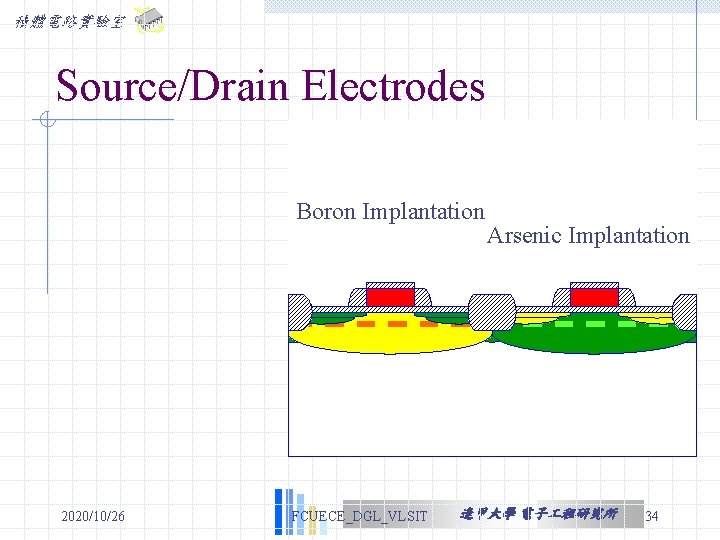Viewport: 720px width, 540px height.
Task: Click the center hatched field oxide block
Action: coord(492,312)
